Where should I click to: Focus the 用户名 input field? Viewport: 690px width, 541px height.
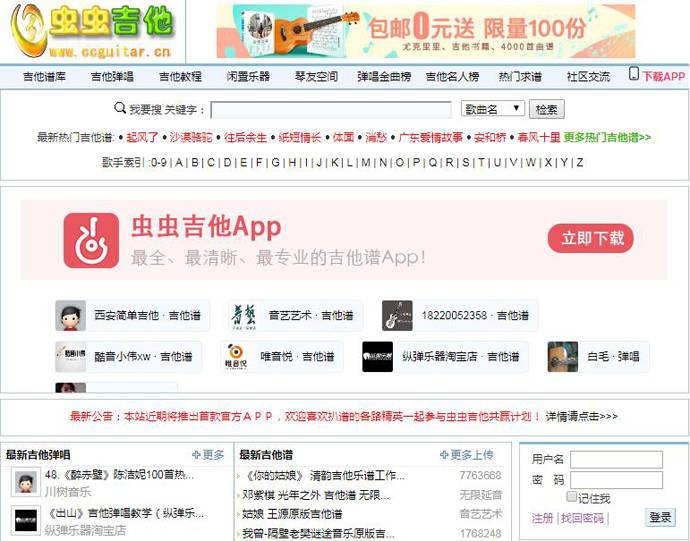pos(617,460)
